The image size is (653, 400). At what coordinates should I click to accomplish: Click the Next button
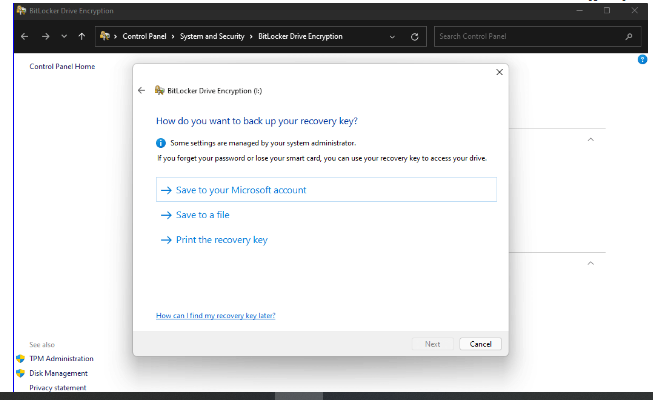[432, 344]
